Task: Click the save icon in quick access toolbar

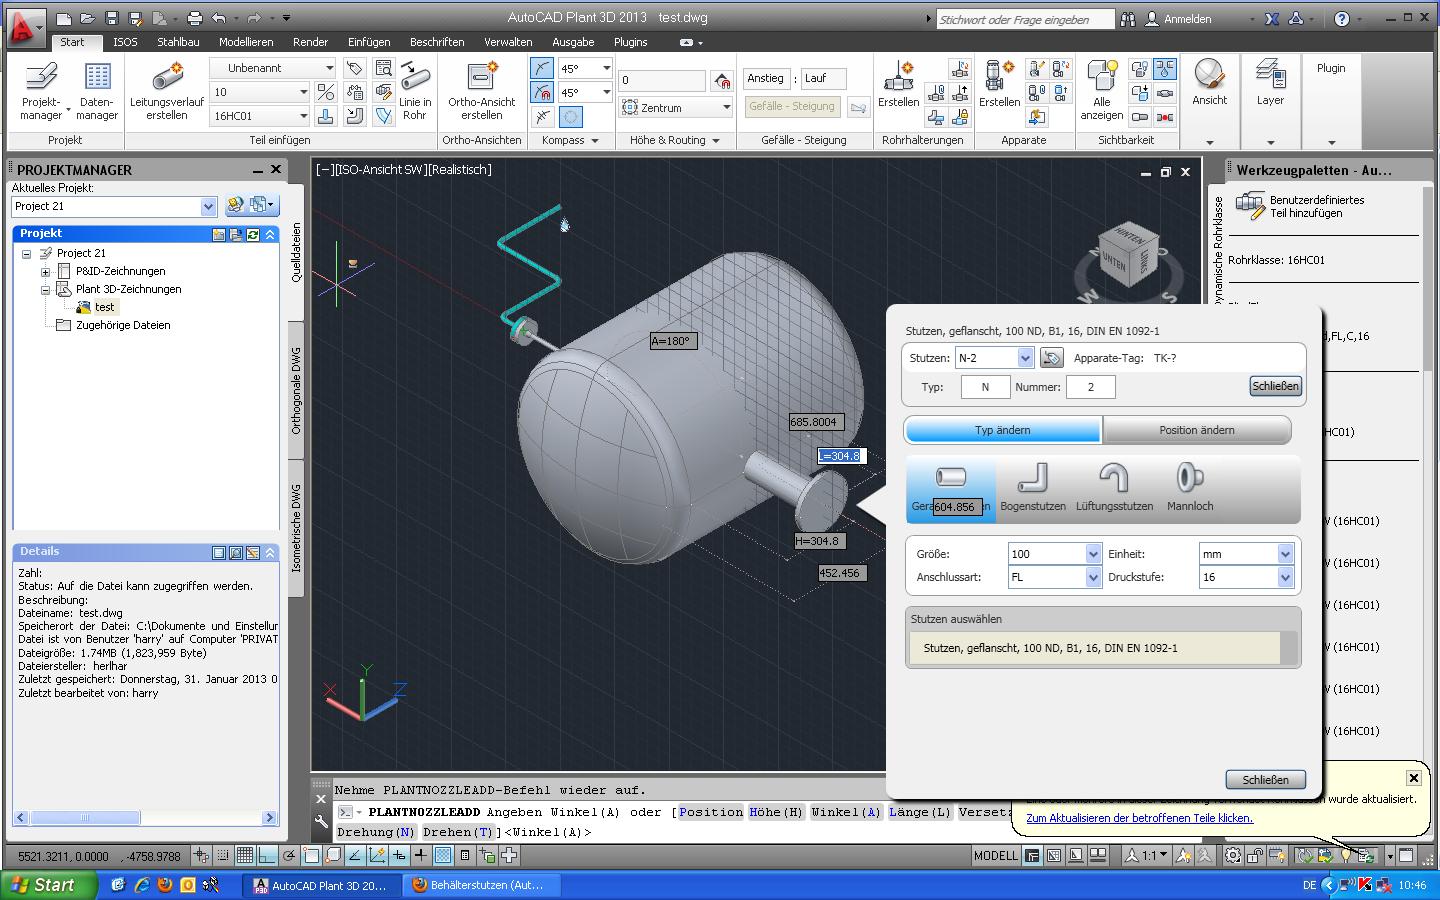Action: 111,18
